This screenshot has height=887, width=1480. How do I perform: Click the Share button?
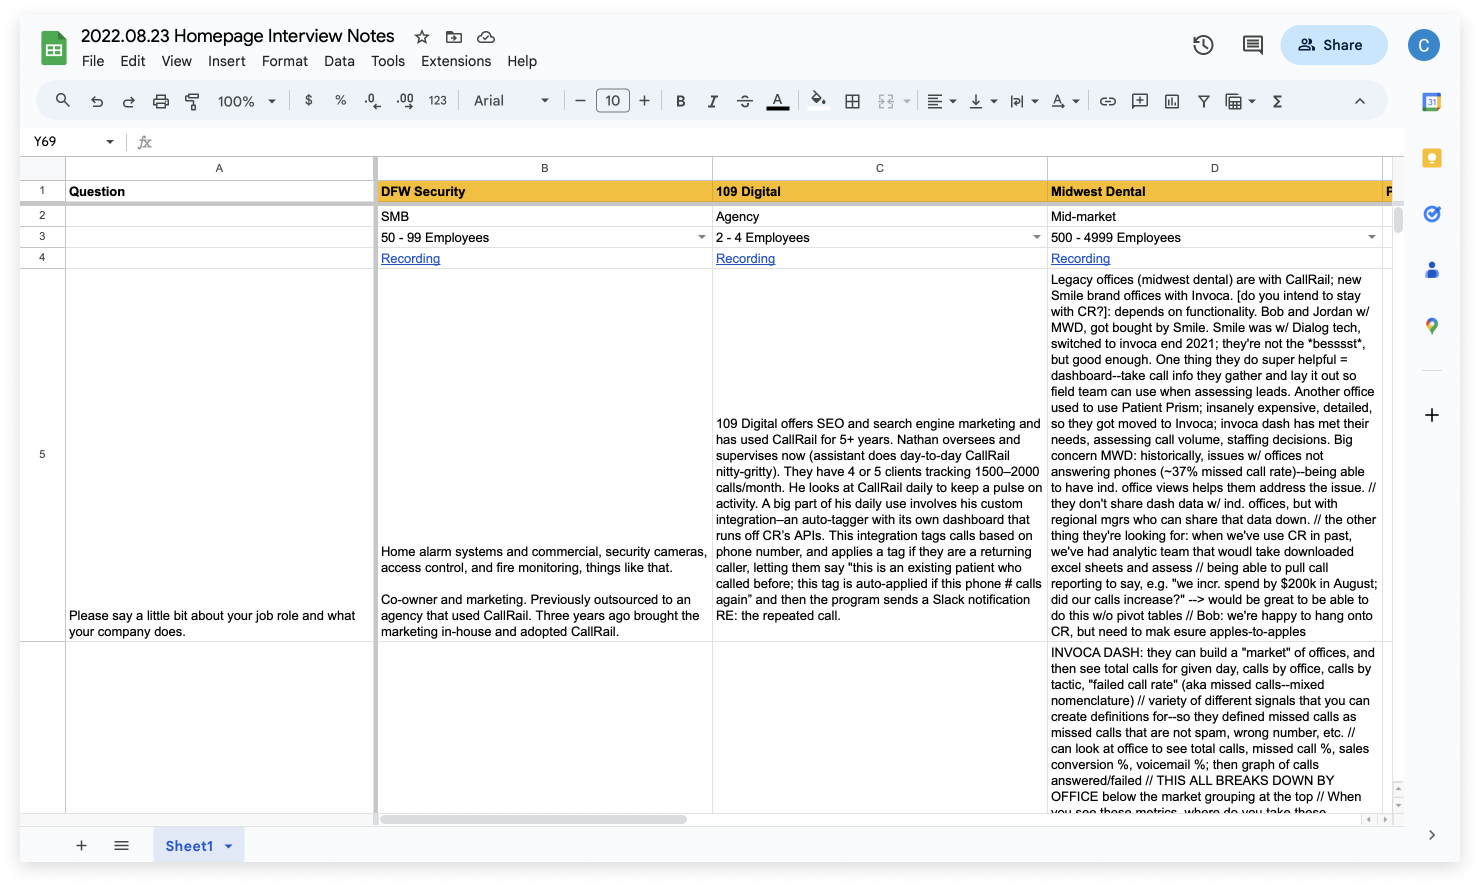[1334, 45]
